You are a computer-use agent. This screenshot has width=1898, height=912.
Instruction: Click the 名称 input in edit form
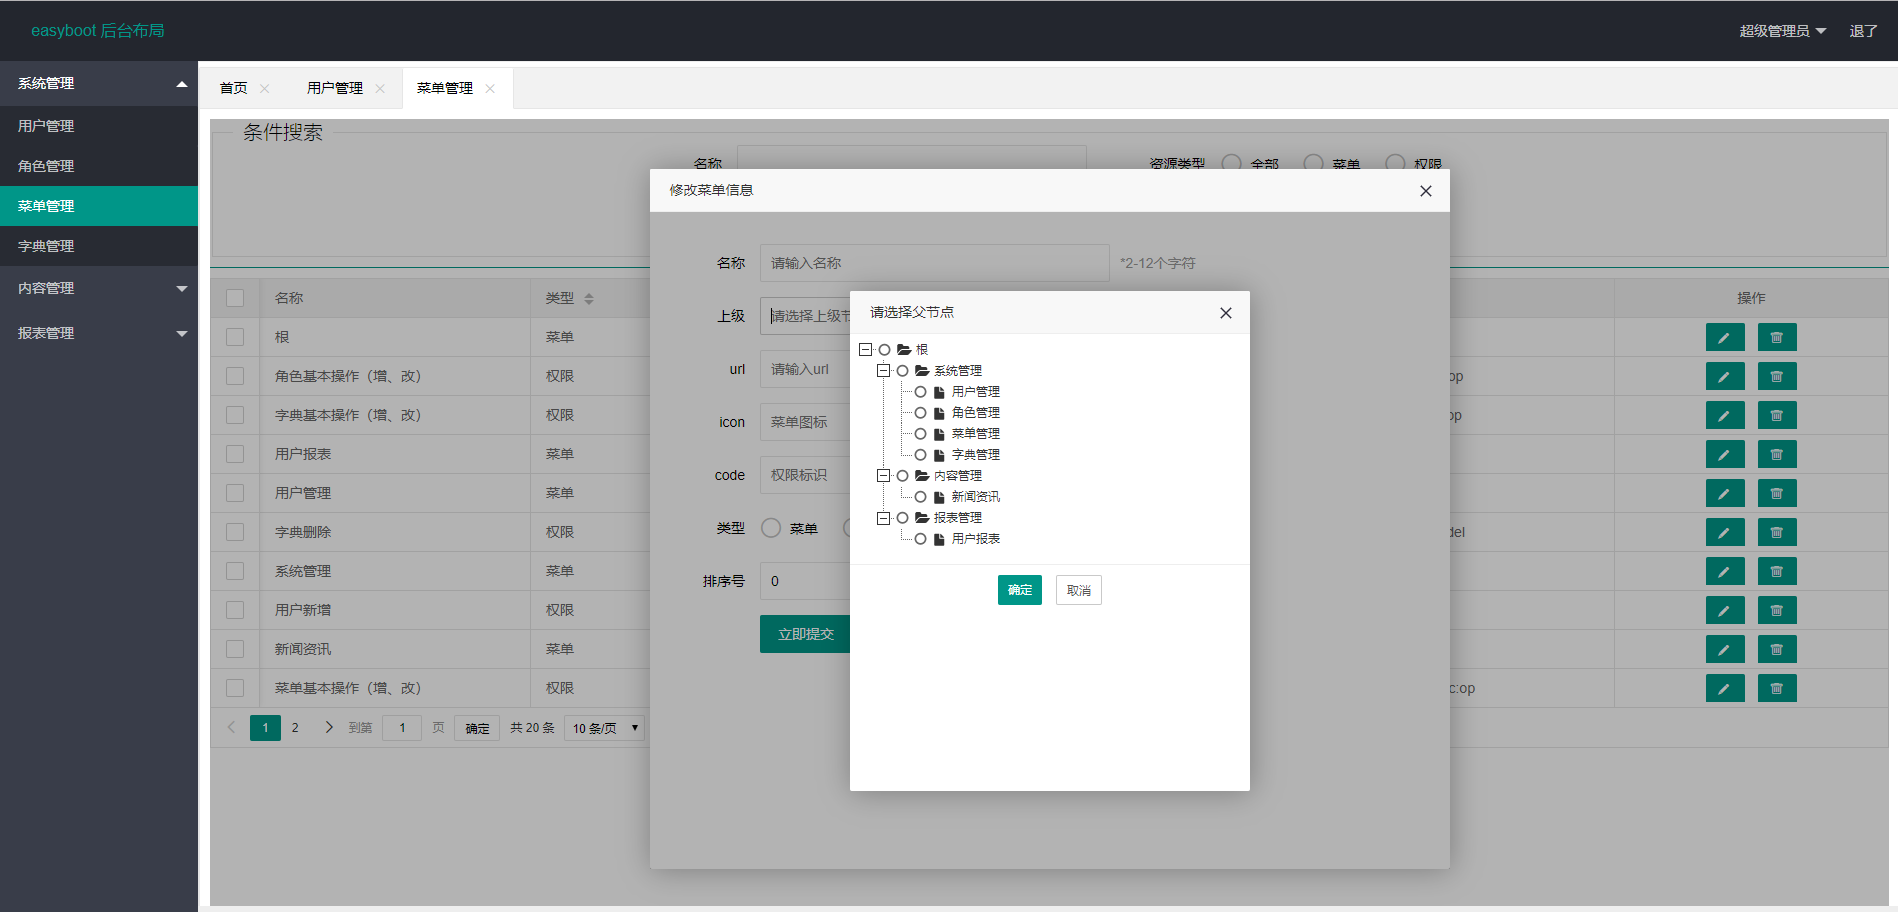934,263
